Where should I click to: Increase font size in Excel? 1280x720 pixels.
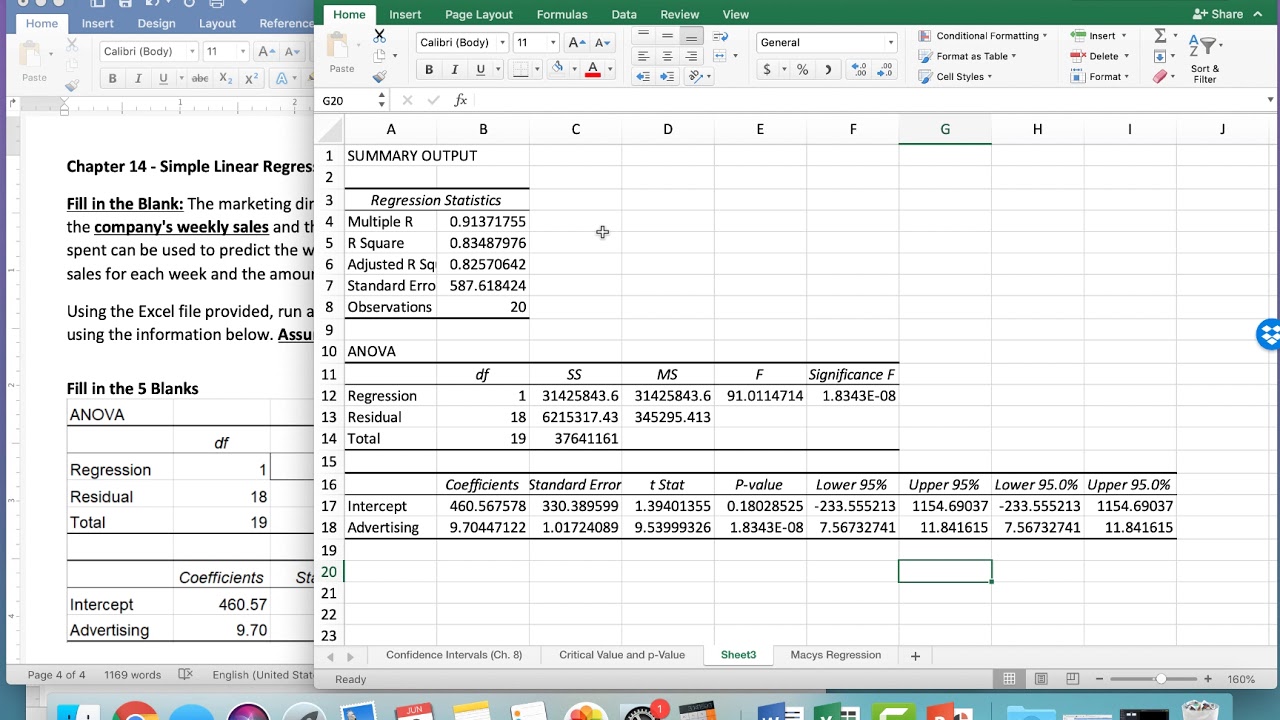click(x=576, y=43)
